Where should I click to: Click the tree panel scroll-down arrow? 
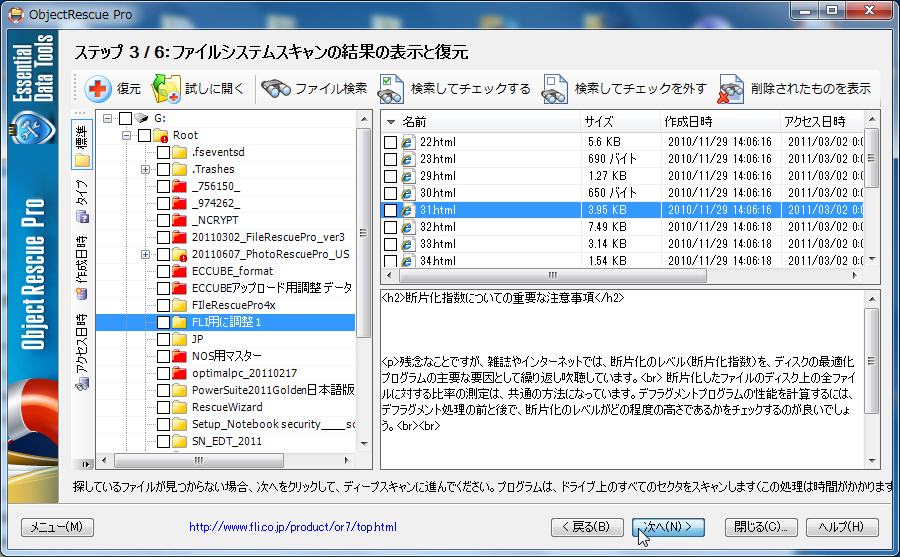pos(364,443)
